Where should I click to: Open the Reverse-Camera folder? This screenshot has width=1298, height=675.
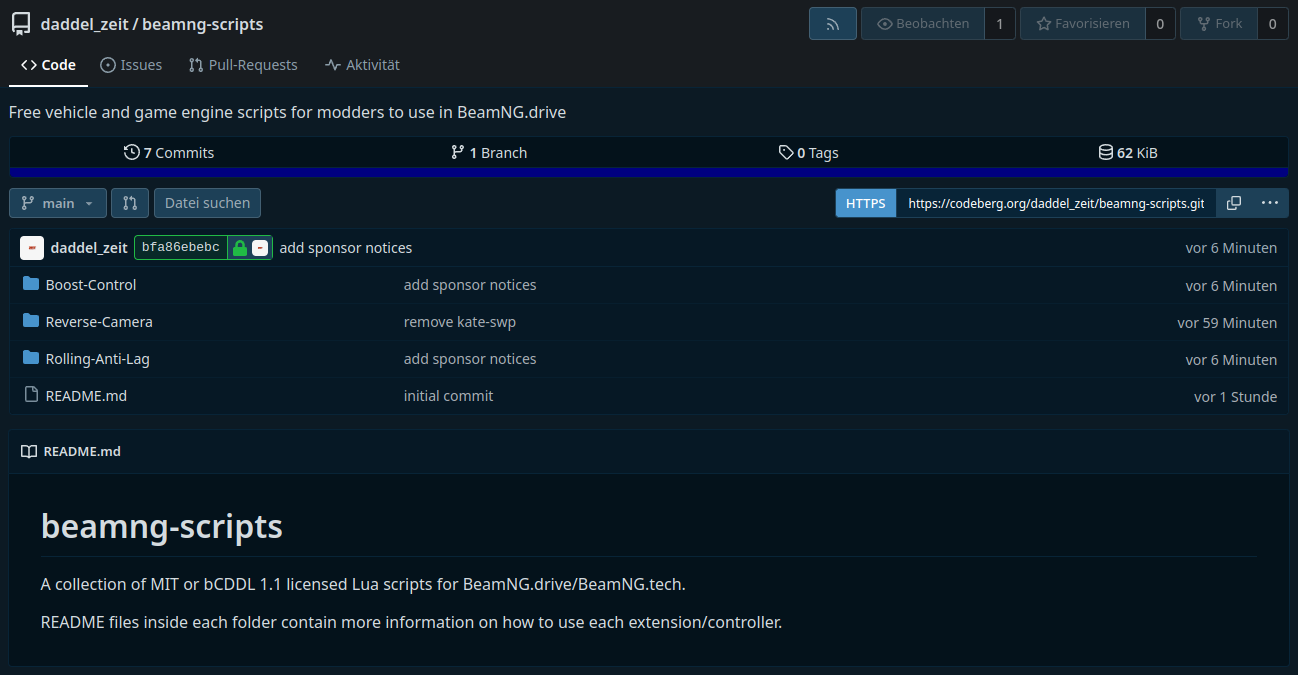[x=99, y=322]
